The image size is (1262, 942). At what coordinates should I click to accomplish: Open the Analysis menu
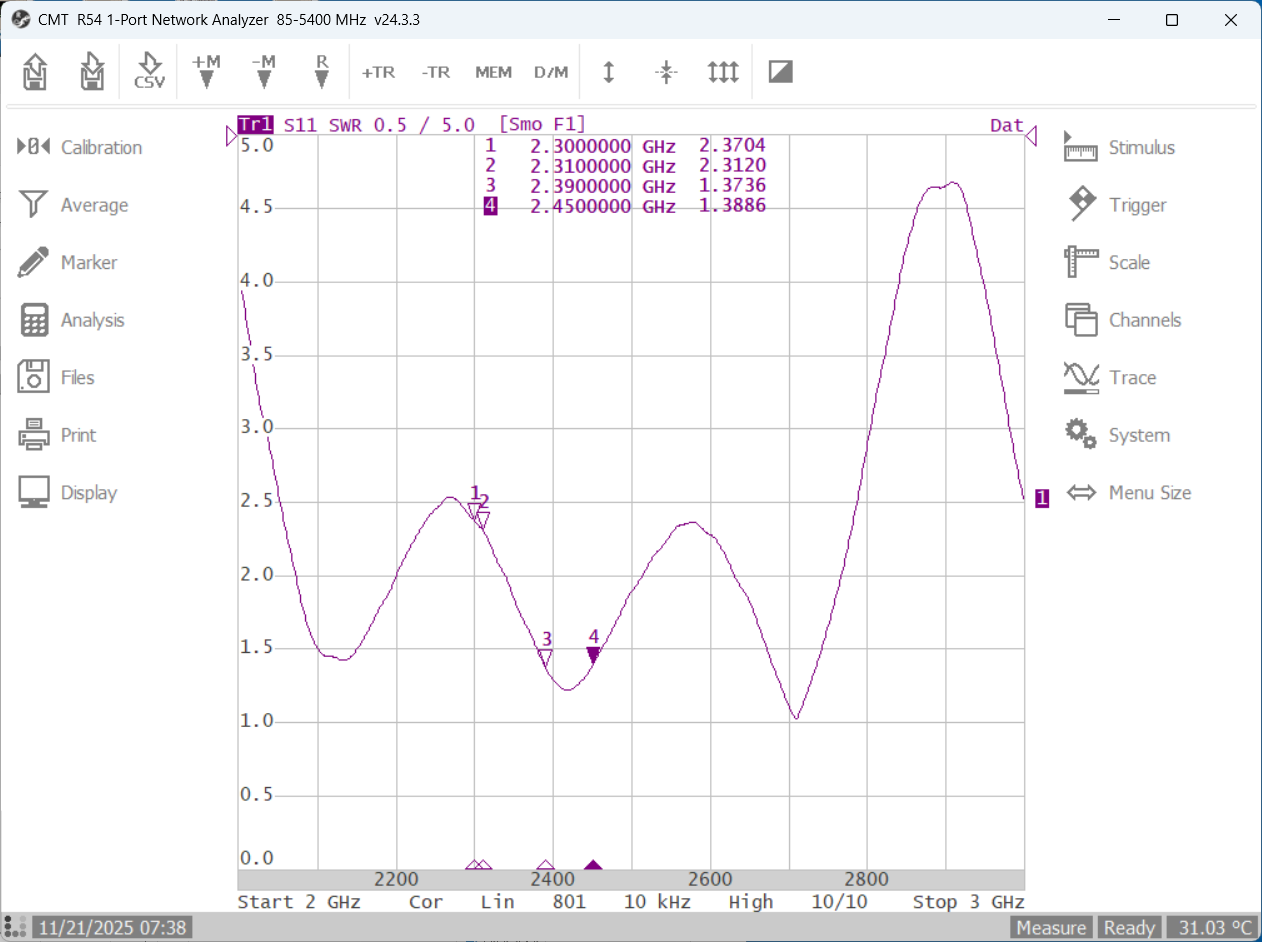click(72, 320)
